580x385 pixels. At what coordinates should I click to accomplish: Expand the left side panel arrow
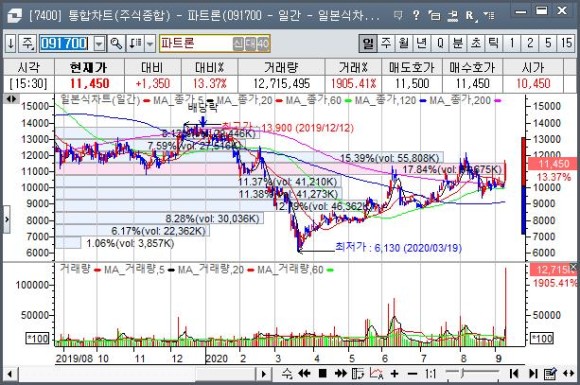7,219
